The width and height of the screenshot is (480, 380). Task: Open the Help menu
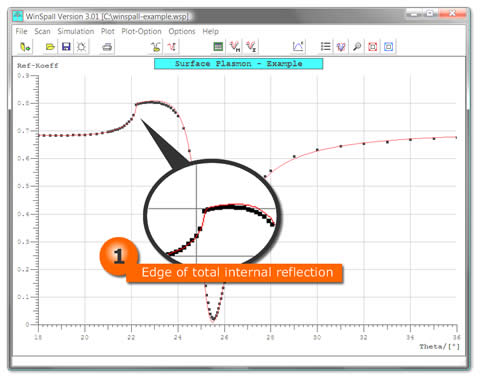pos(211,31)
